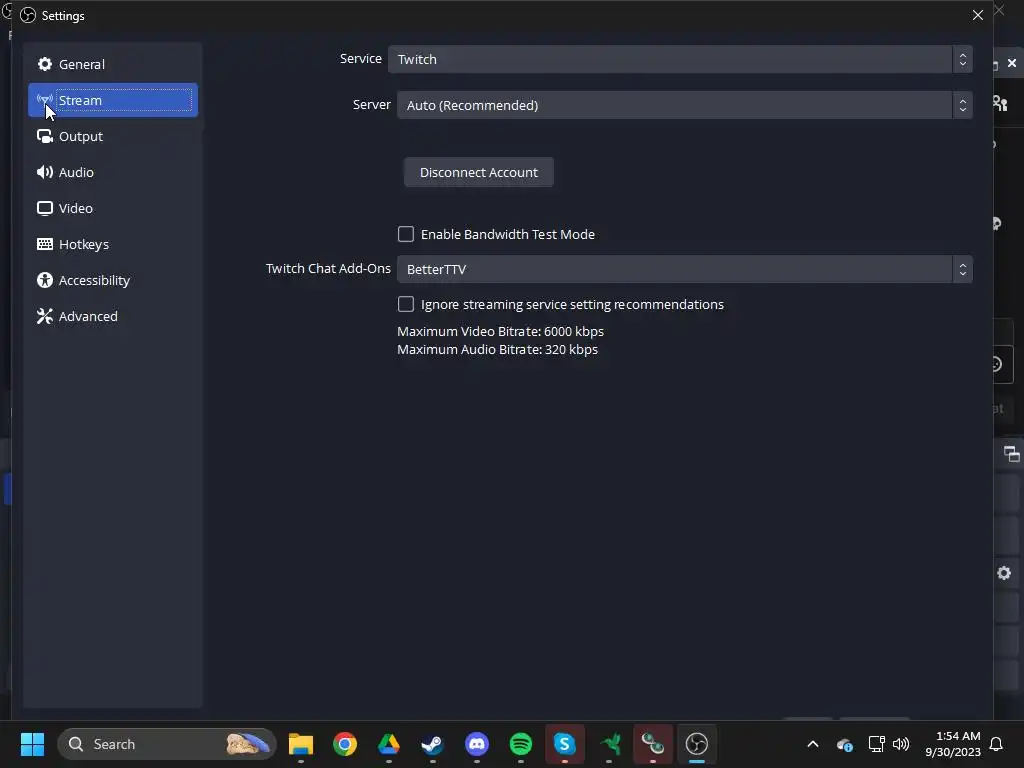
Task: Open the clock showing 1:54 AM
Action: pos(953,744)
